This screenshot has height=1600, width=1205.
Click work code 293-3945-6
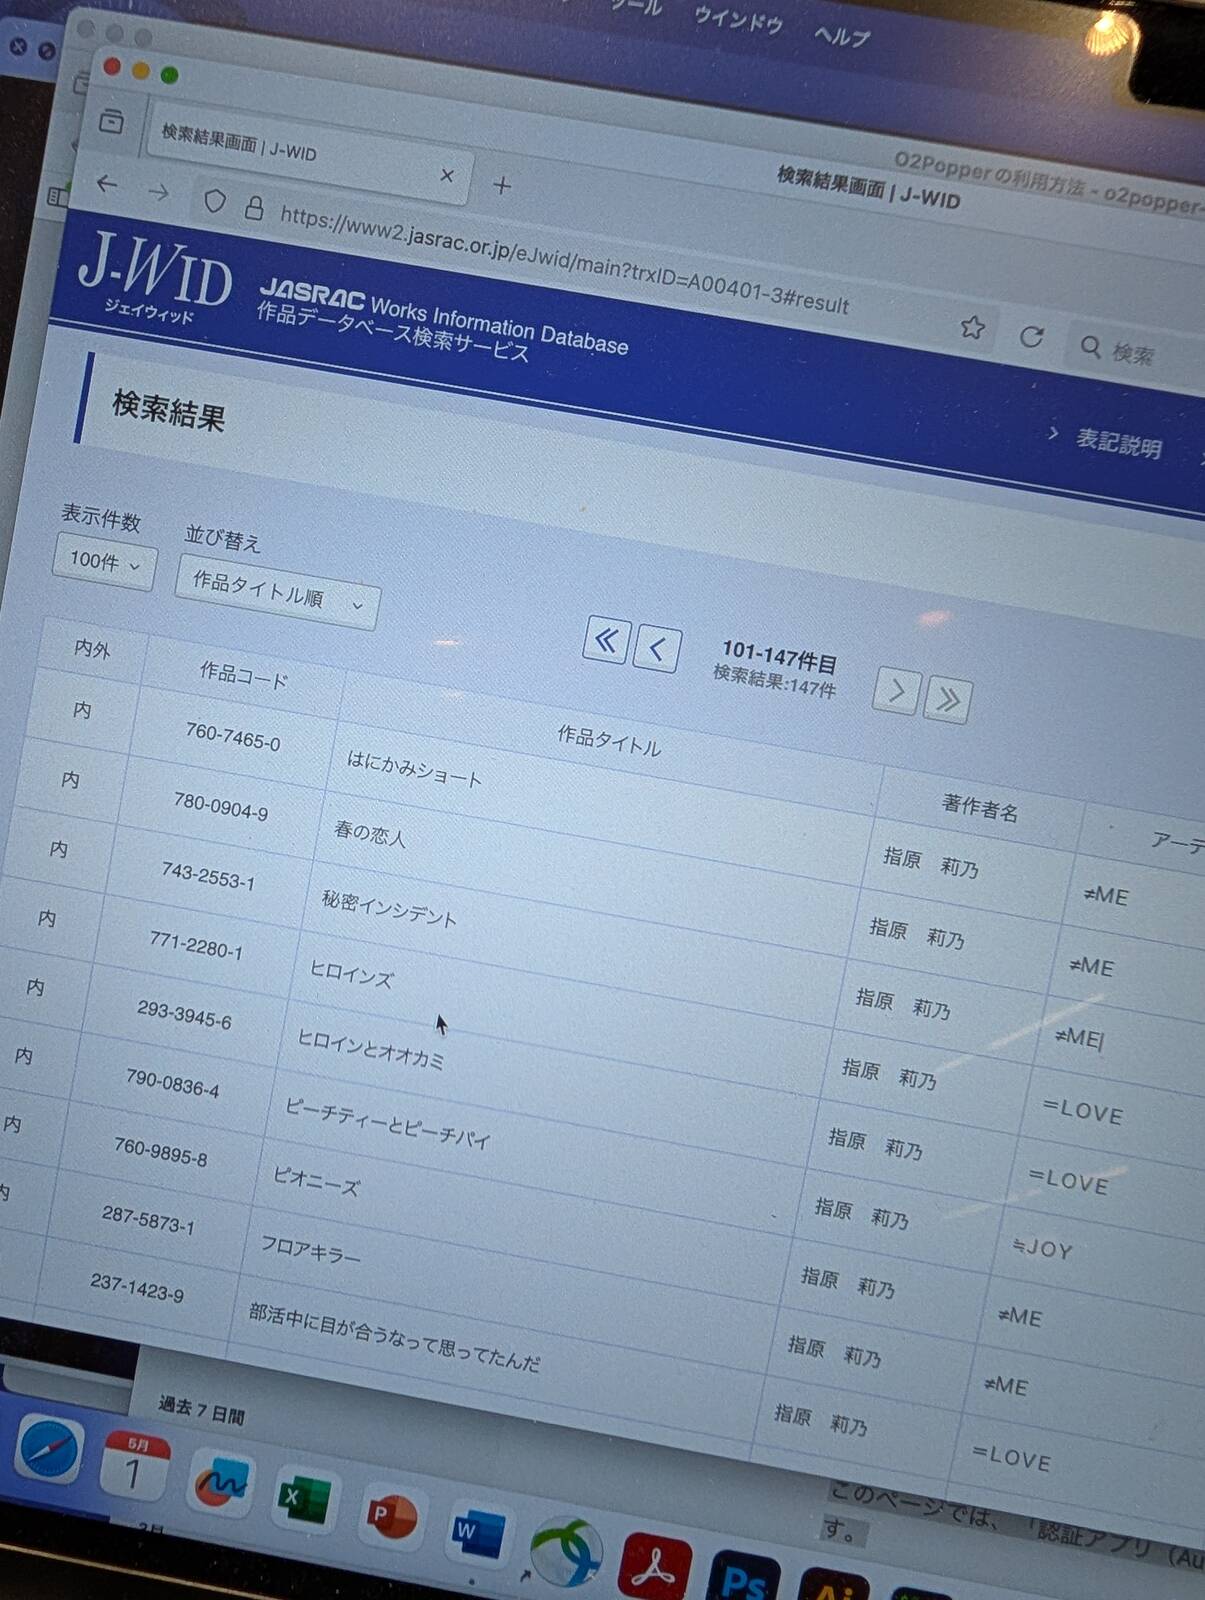pos(184,1015)
